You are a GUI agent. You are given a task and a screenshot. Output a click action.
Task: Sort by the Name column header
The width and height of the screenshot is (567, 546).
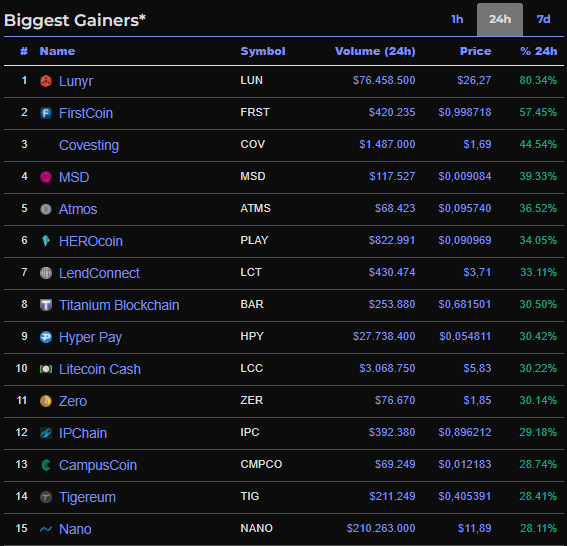(x=57, y=51)
